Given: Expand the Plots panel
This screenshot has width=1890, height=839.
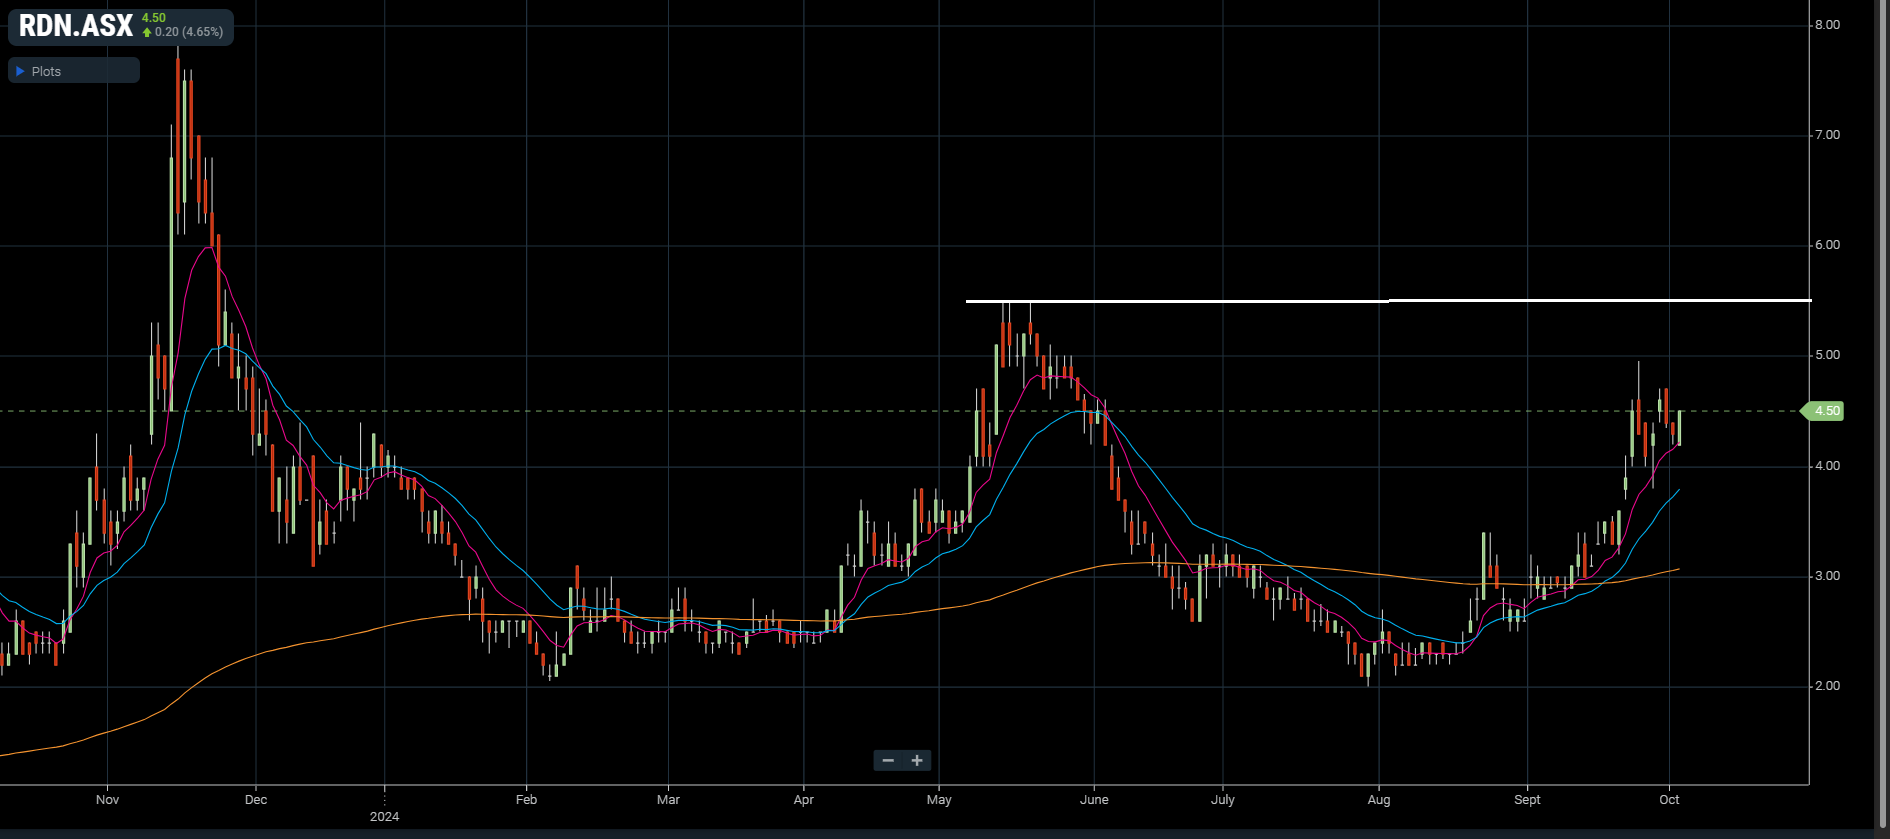Looking at the screenshot, I should point(73,71).
